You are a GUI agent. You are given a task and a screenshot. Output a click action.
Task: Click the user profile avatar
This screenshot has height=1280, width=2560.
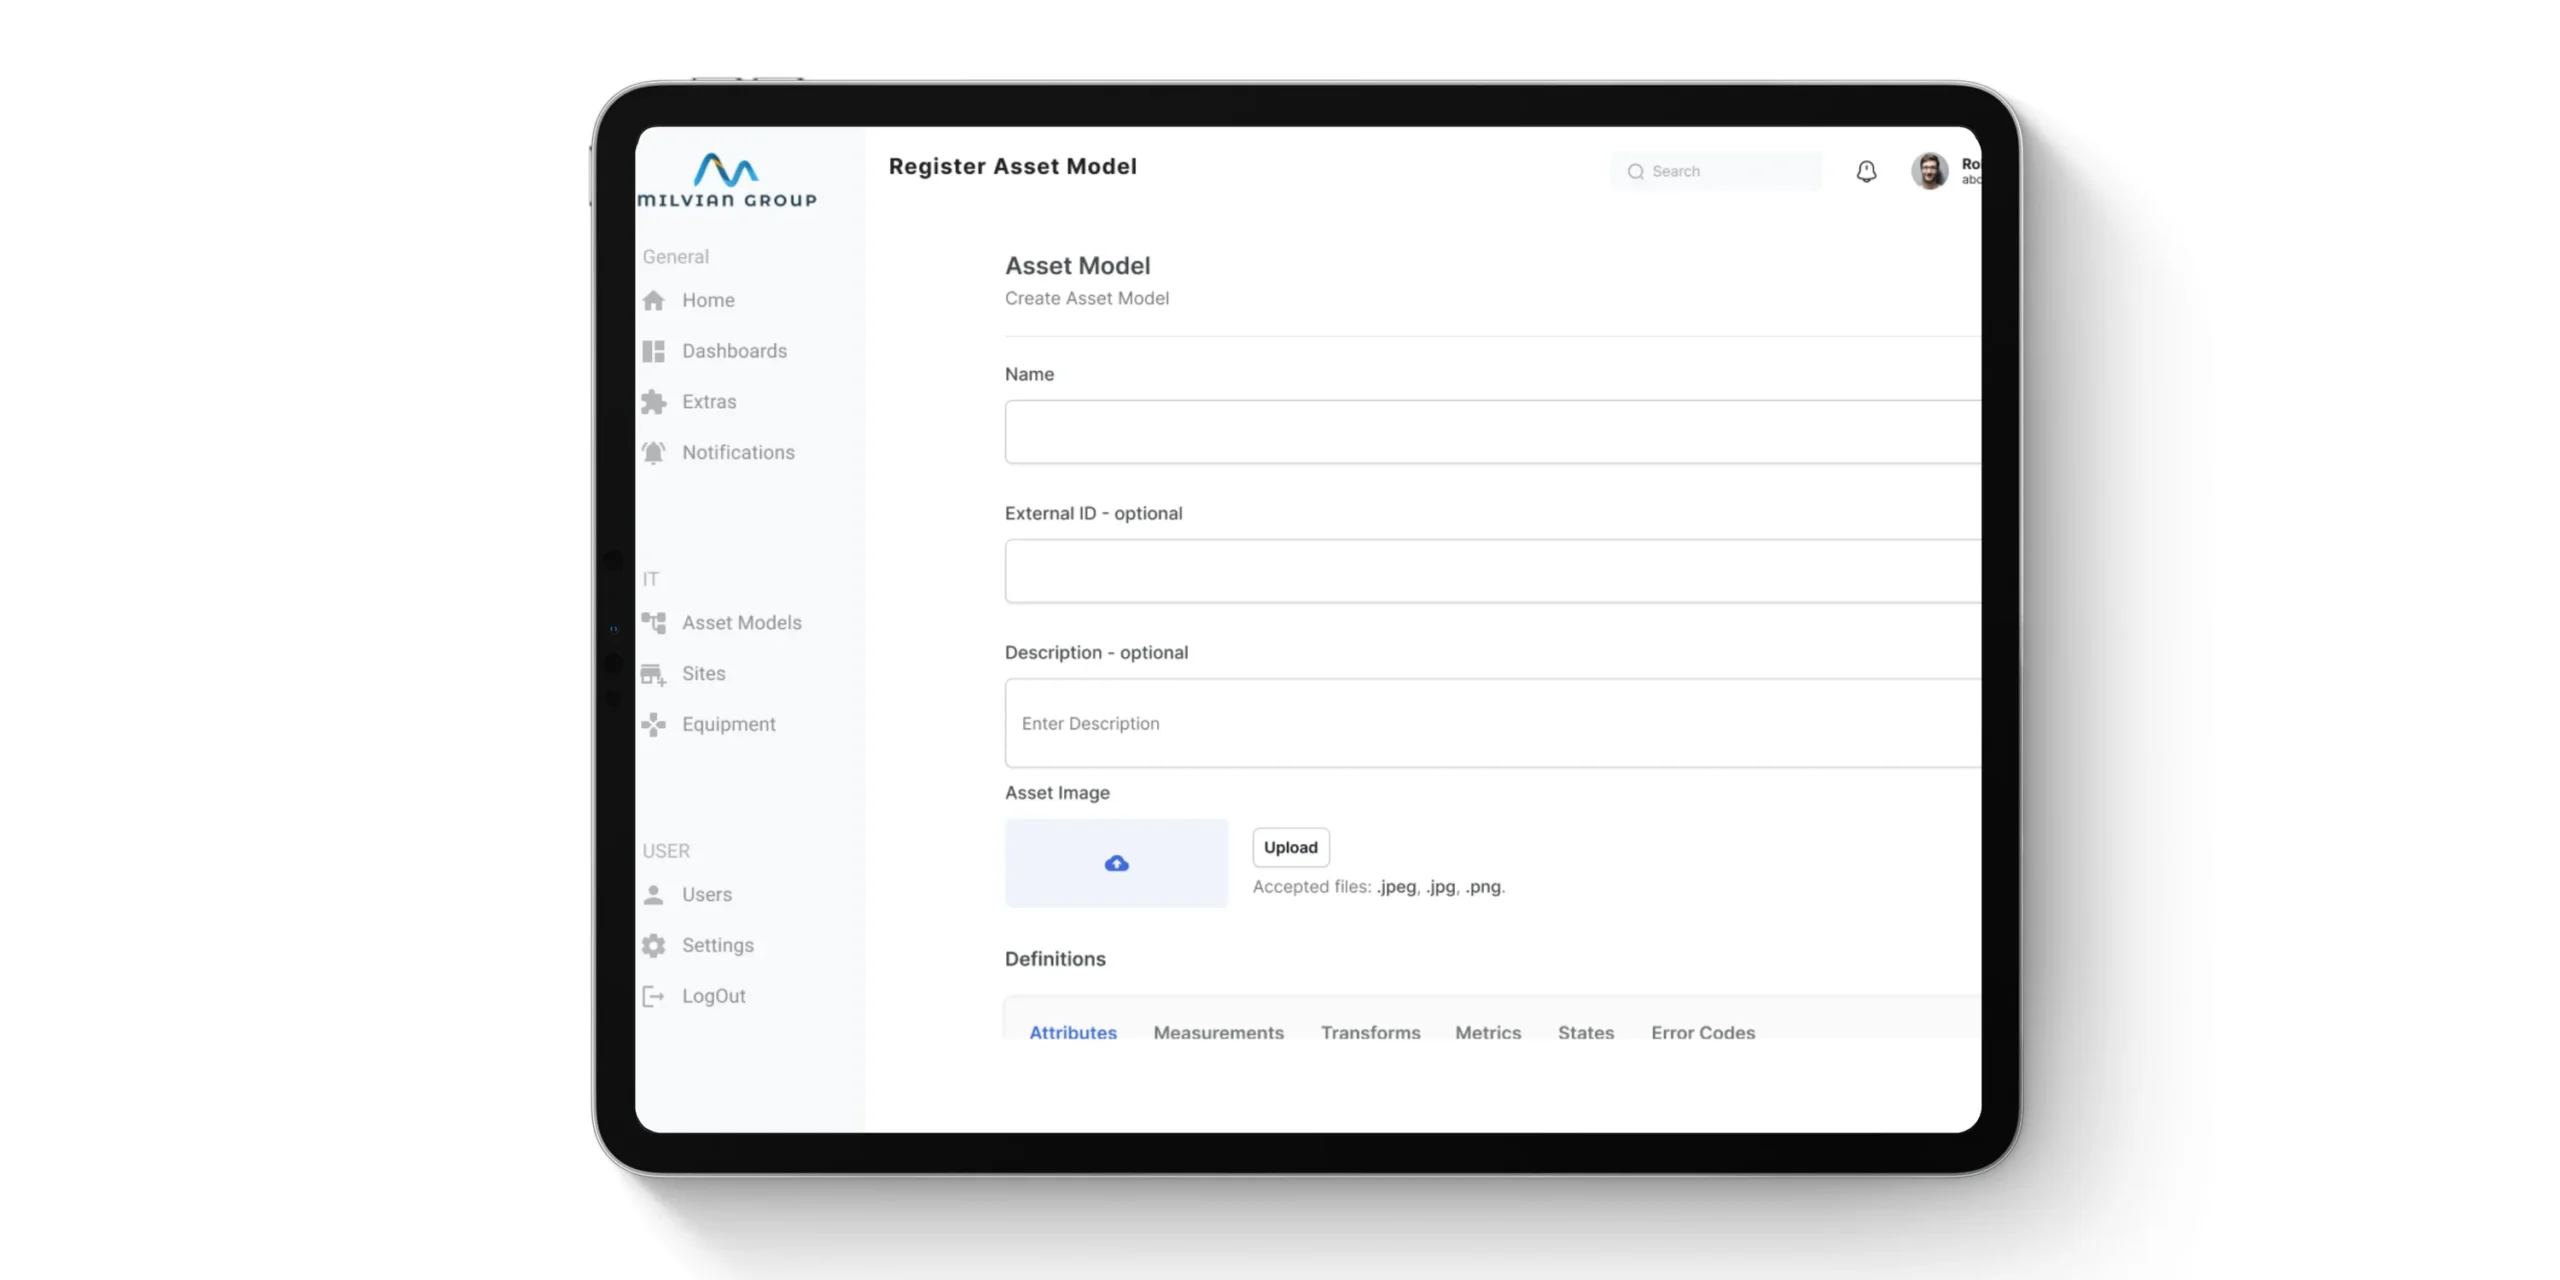point(1929,171)
